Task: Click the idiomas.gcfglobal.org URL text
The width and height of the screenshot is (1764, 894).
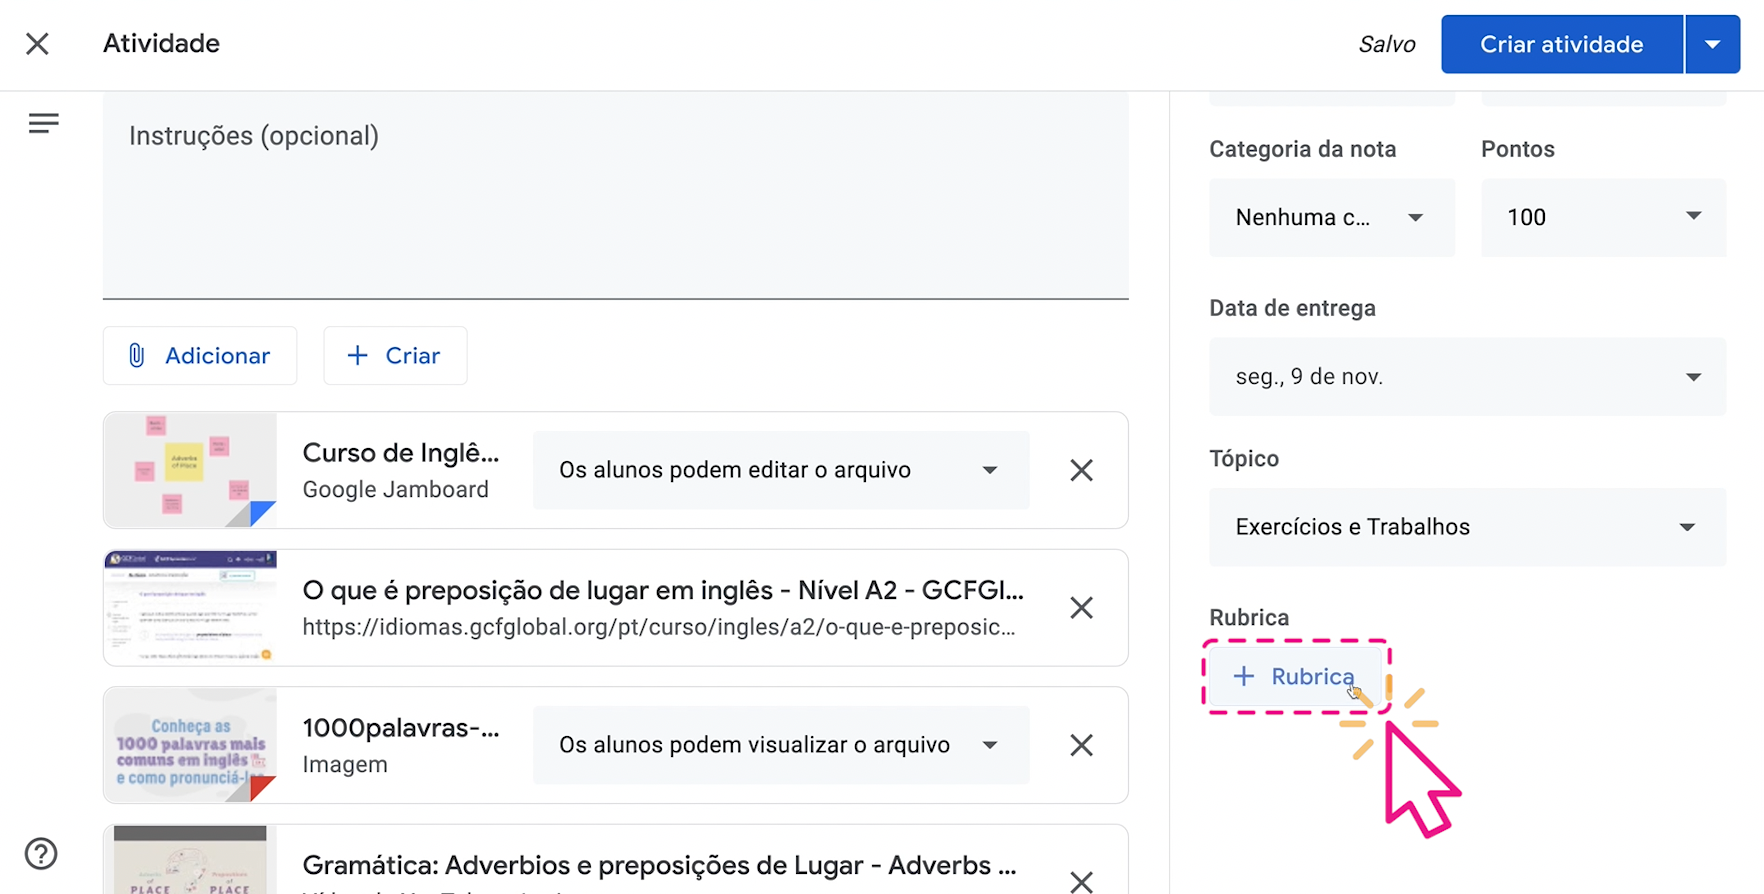Action: click(x=658, y=627)
